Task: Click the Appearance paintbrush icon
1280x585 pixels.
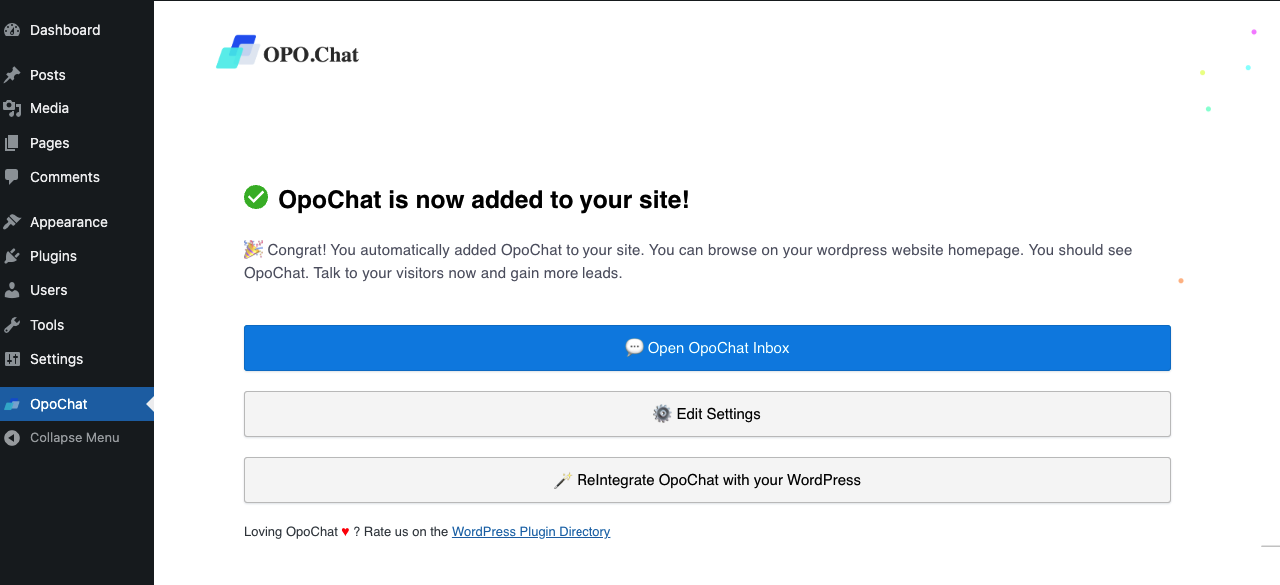Action: (12, 222)
